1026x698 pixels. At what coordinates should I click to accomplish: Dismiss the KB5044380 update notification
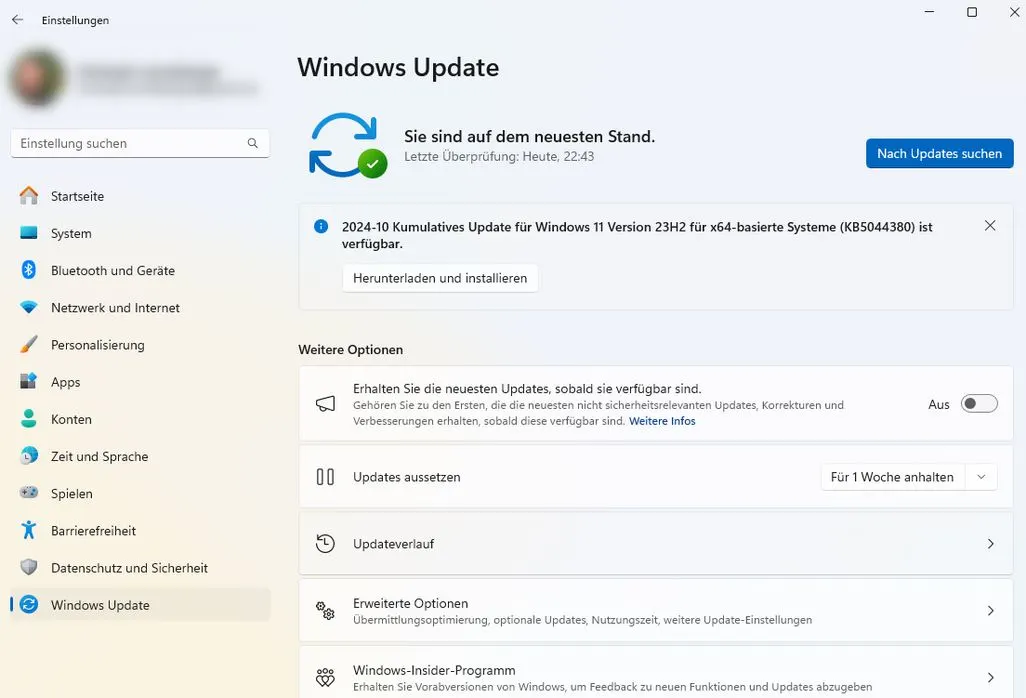(x=990, y=226)
